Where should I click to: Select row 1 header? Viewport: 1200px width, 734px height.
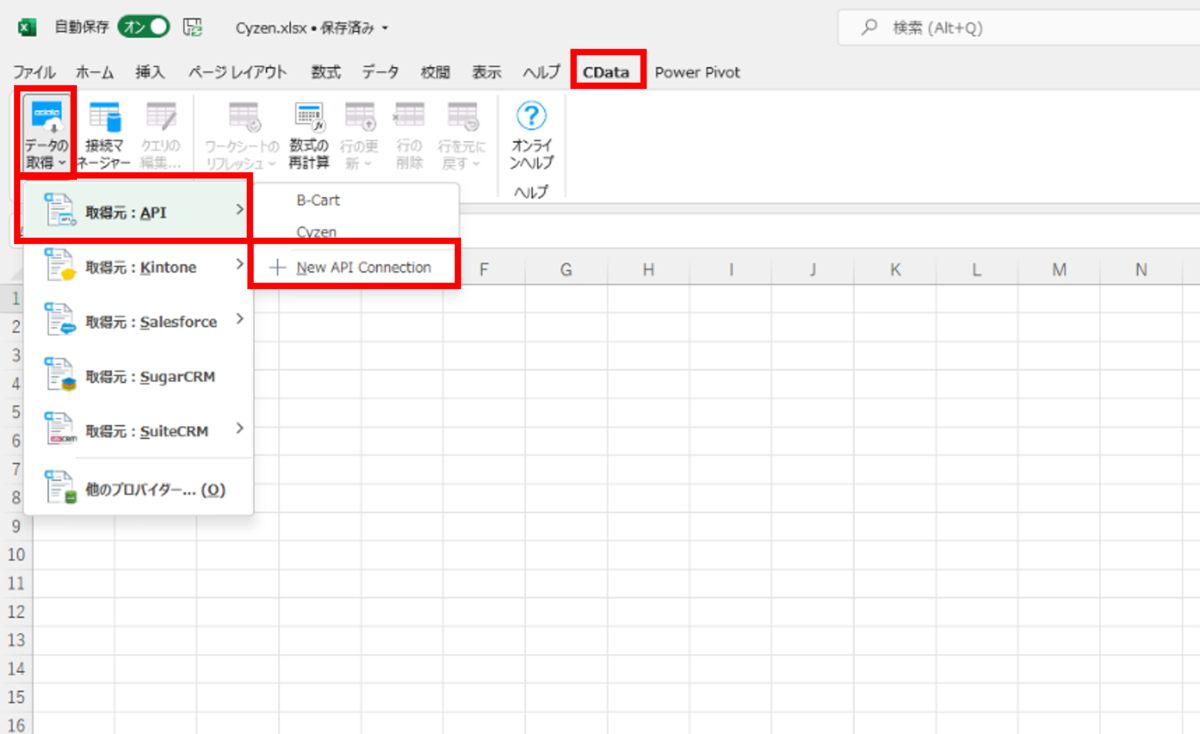(x=16, y=298)
